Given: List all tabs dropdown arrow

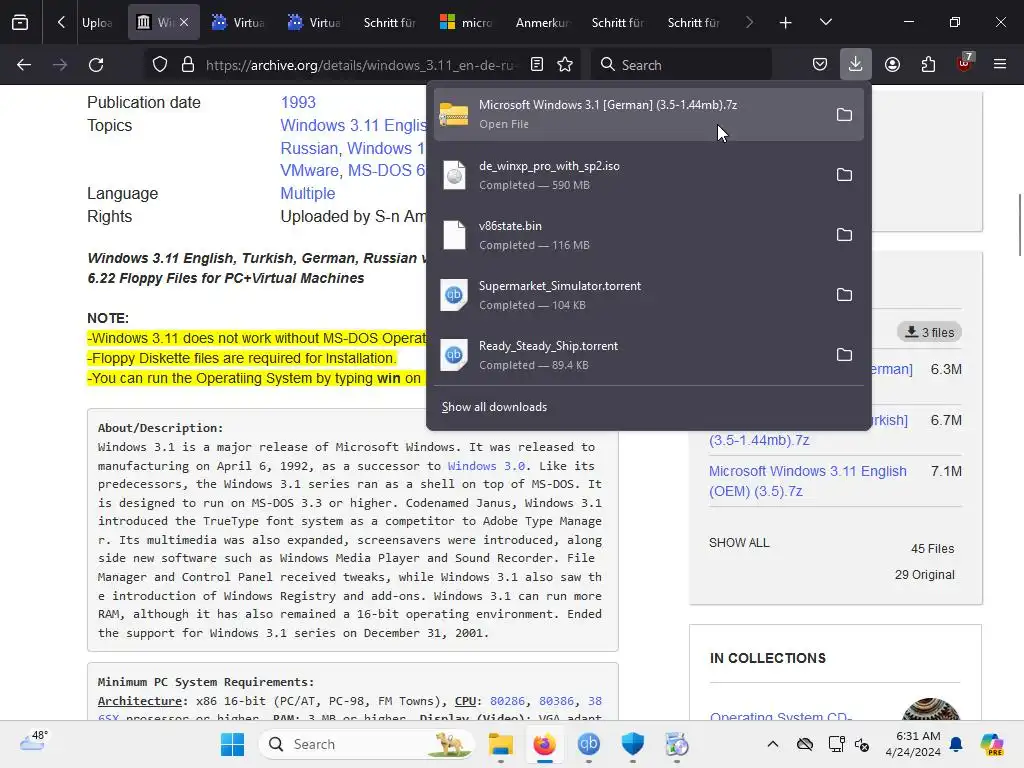Looking at the screenshot, I should (x=825, y=23).
